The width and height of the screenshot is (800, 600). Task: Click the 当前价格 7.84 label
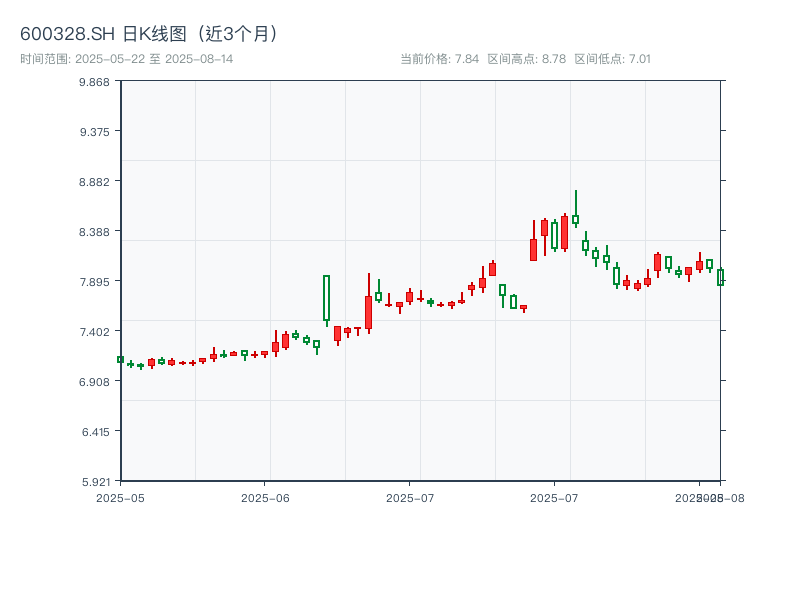click(x=439, y=59)
